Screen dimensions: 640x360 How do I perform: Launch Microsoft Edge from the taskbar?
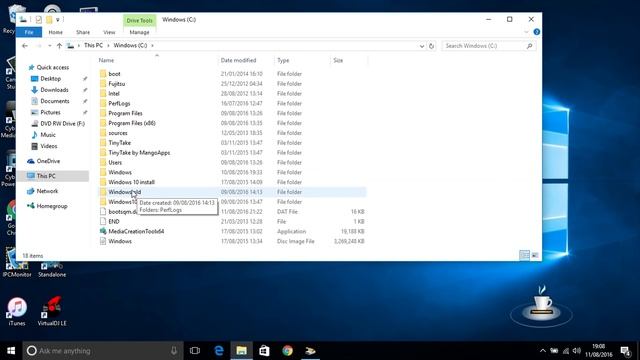(x=219, y=351)
